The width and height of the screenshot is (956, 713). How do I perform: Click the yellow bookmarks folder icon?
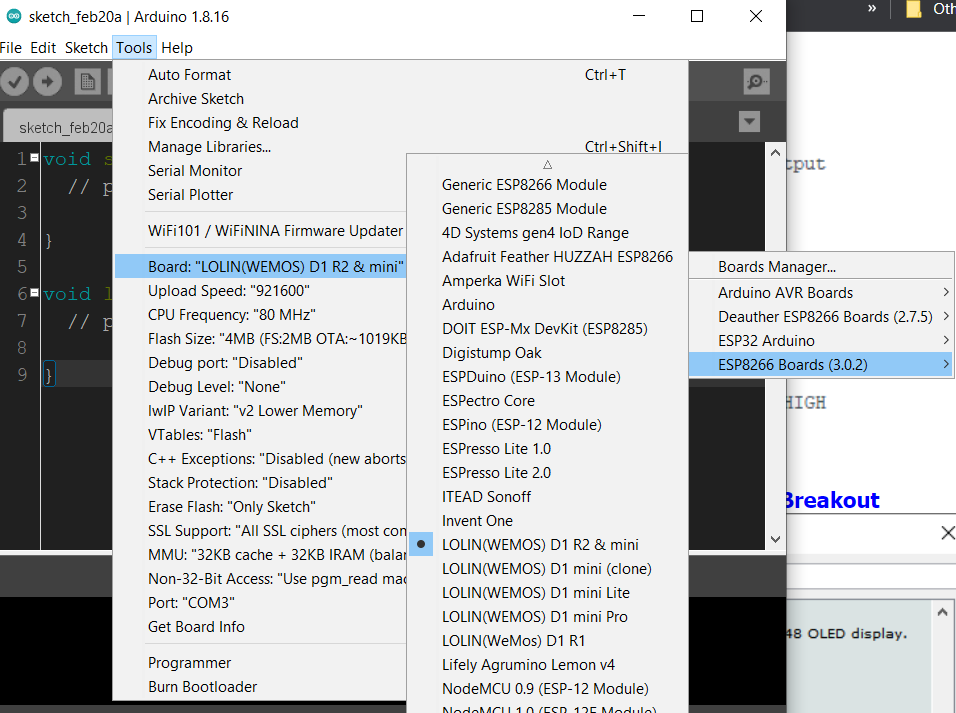click(913, 9)
